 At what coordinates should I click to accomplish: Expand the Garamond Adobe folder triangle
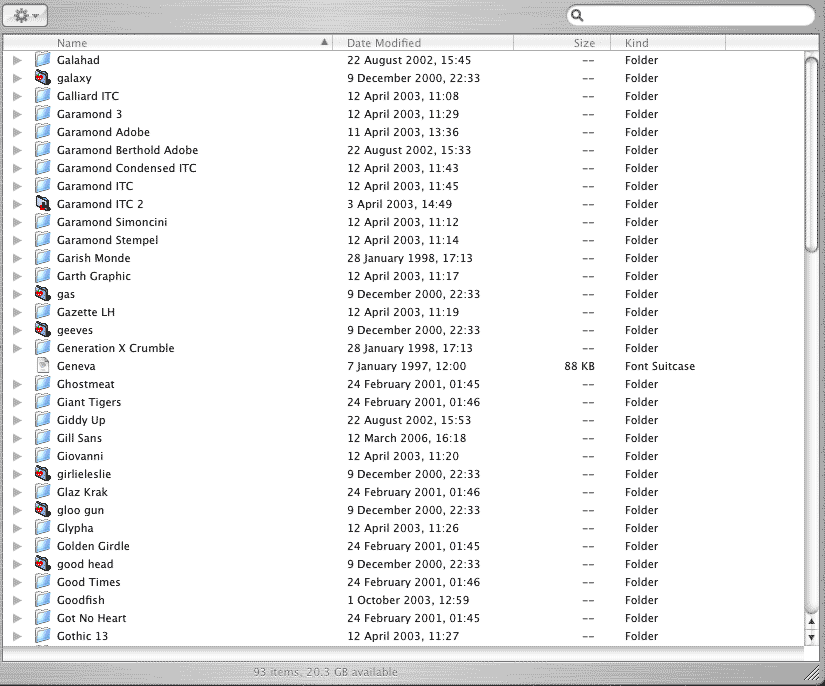[x=17, y=132]
